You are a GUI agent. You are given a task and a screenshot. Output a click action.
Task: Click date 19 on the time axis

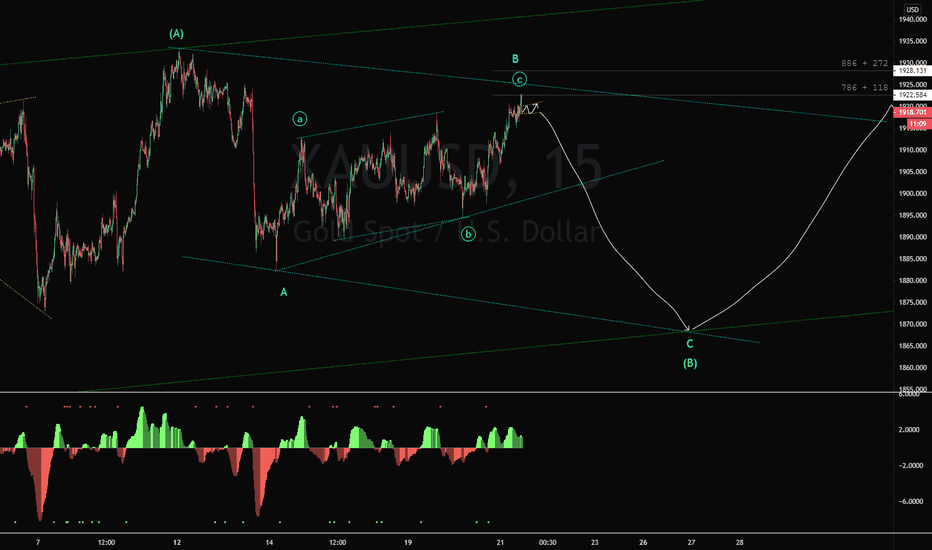tap(408, 542)
